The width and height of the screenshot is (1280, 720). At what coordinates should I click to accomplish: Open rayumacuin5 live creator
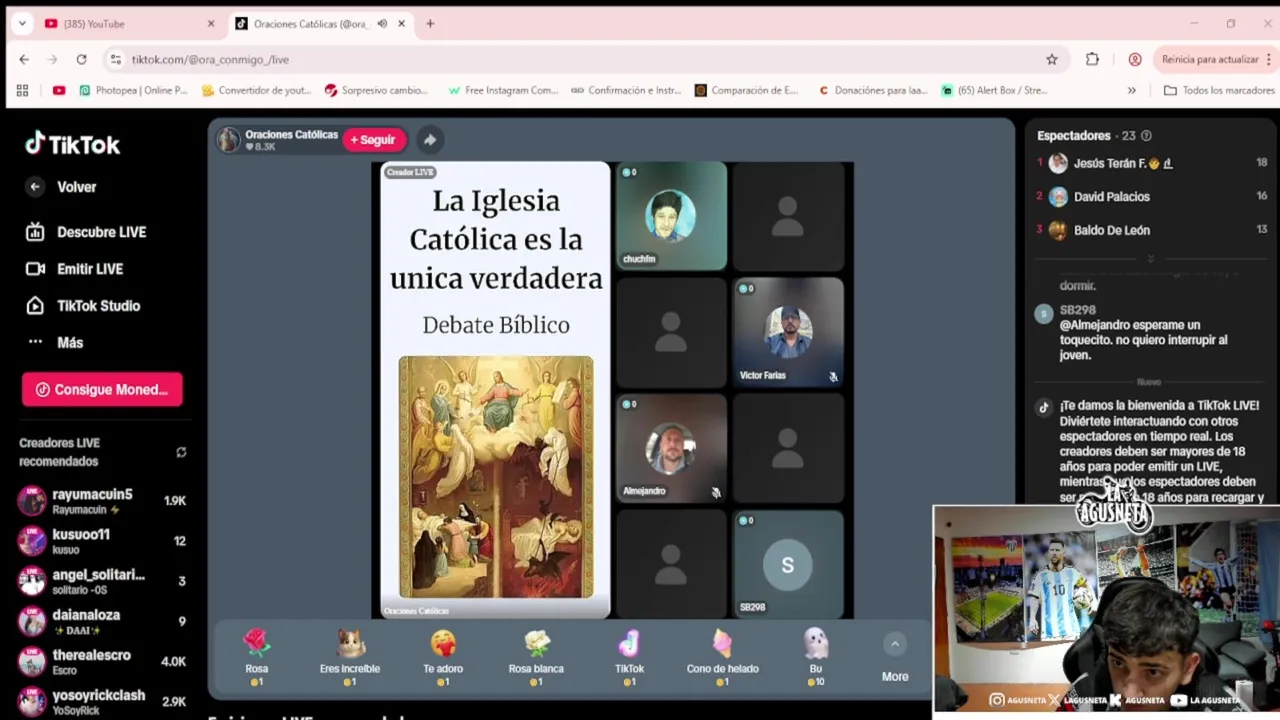101,501
